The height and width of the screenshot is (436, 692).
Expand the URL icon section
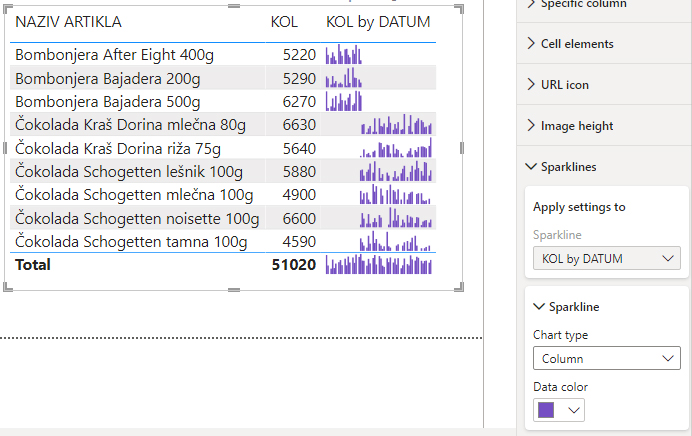click(564, 85)
